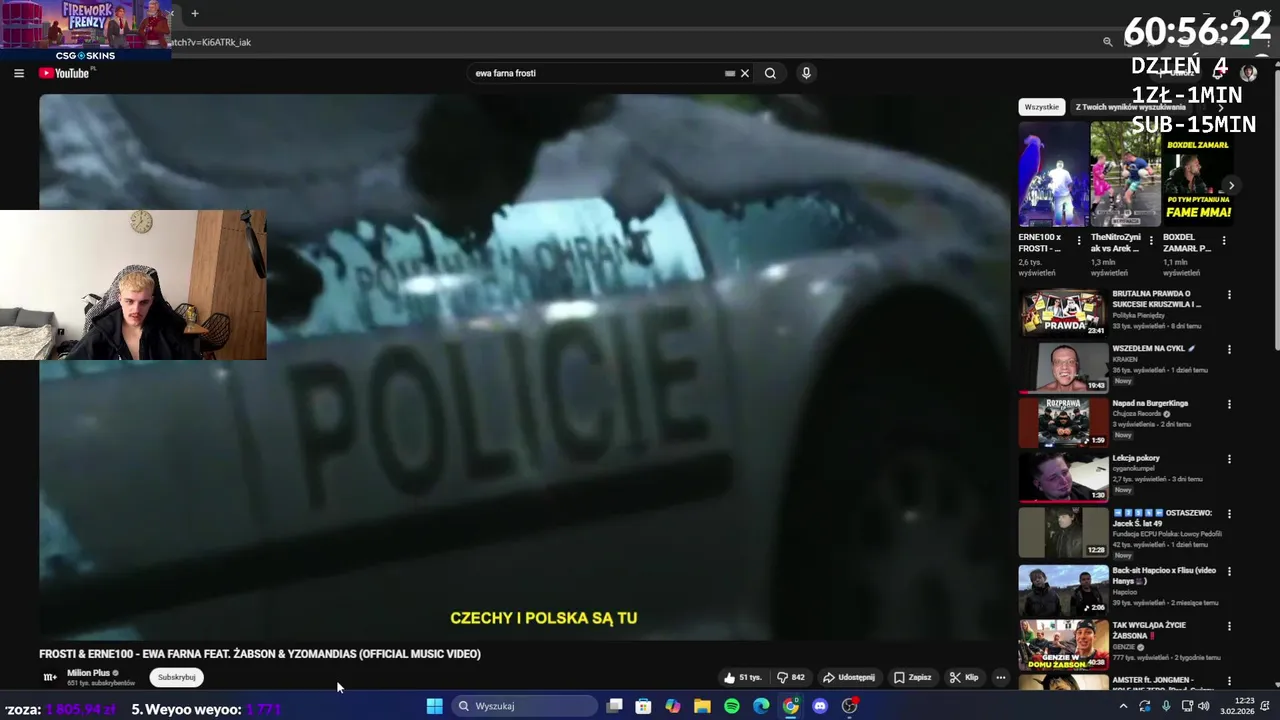Open Spotify from the taskbar
1280x720 pixels.
pyautogui.click(x=732, y=706)
